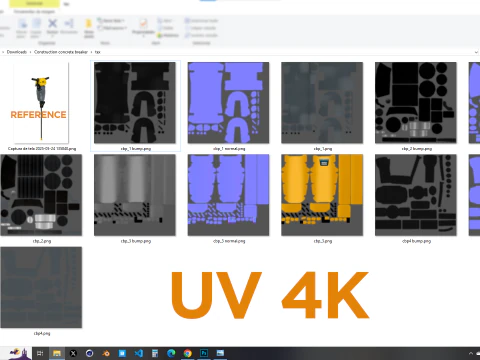Open Photoshop from the taskbar
The height and width of the screenshot is (360, 480).
204,353
